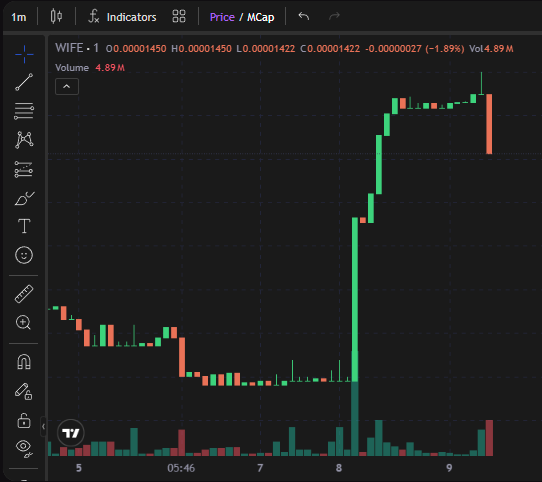Click the last red volume bar
542x482 pixels.
tap(489, 438)
